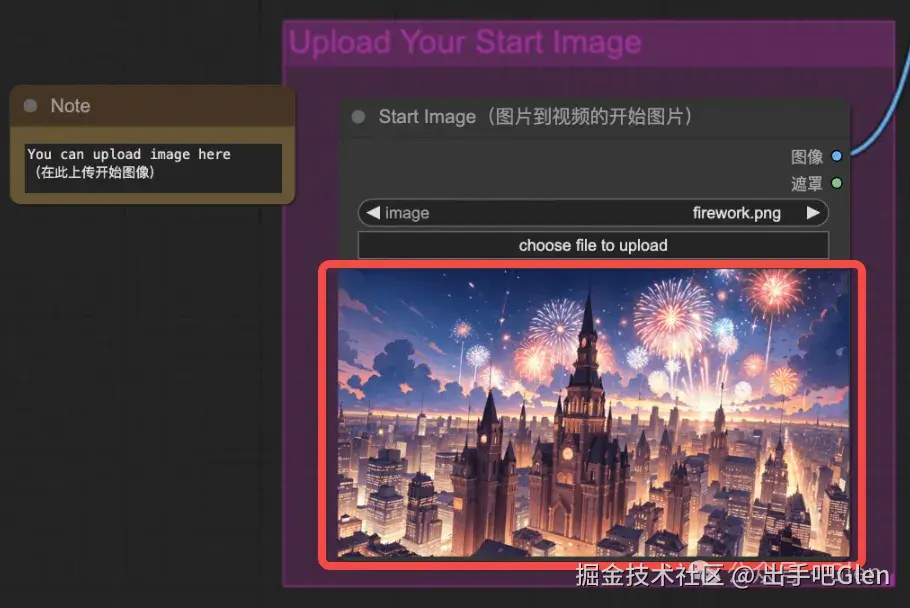Screen dimensions: 910x608
Task: Click the gray status dot beside Start Image title
Action: coord(357,117)
